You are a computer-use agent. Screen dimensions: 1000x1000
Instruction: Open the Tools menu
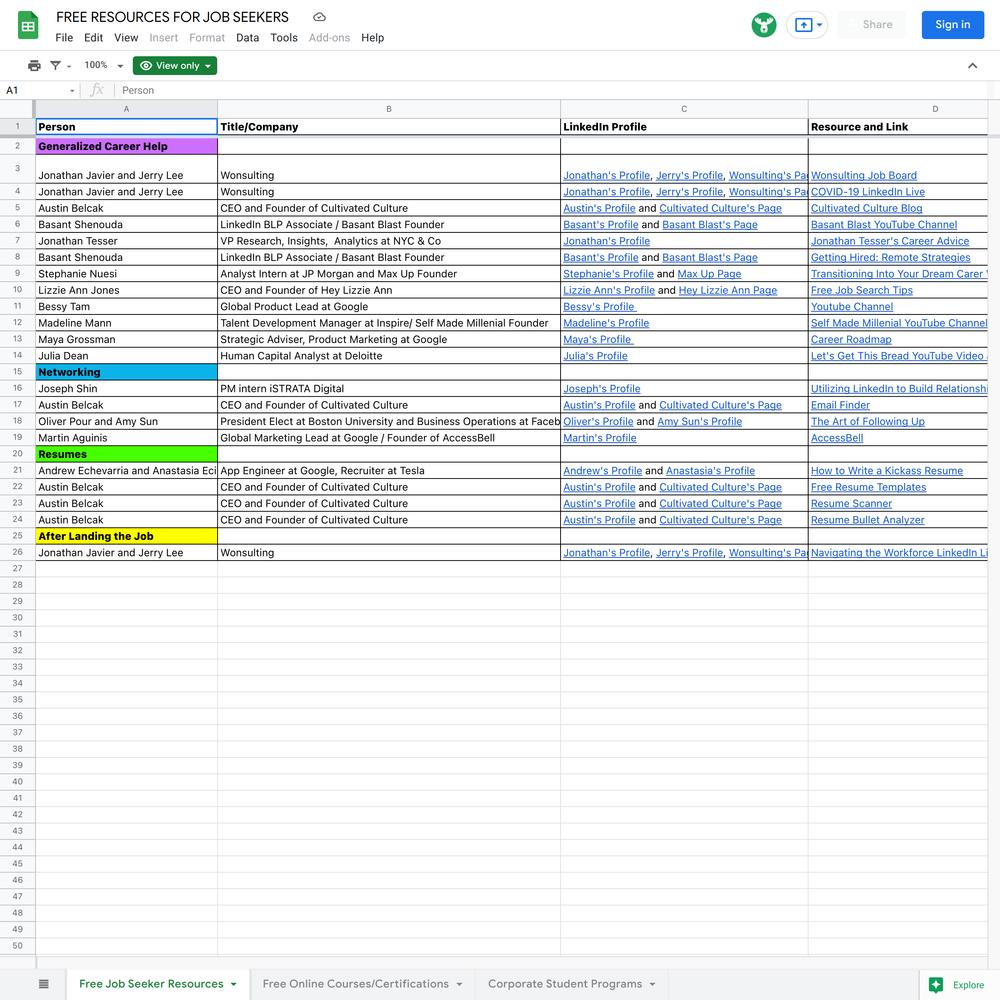pyautogui.click(x=284, y=38)
